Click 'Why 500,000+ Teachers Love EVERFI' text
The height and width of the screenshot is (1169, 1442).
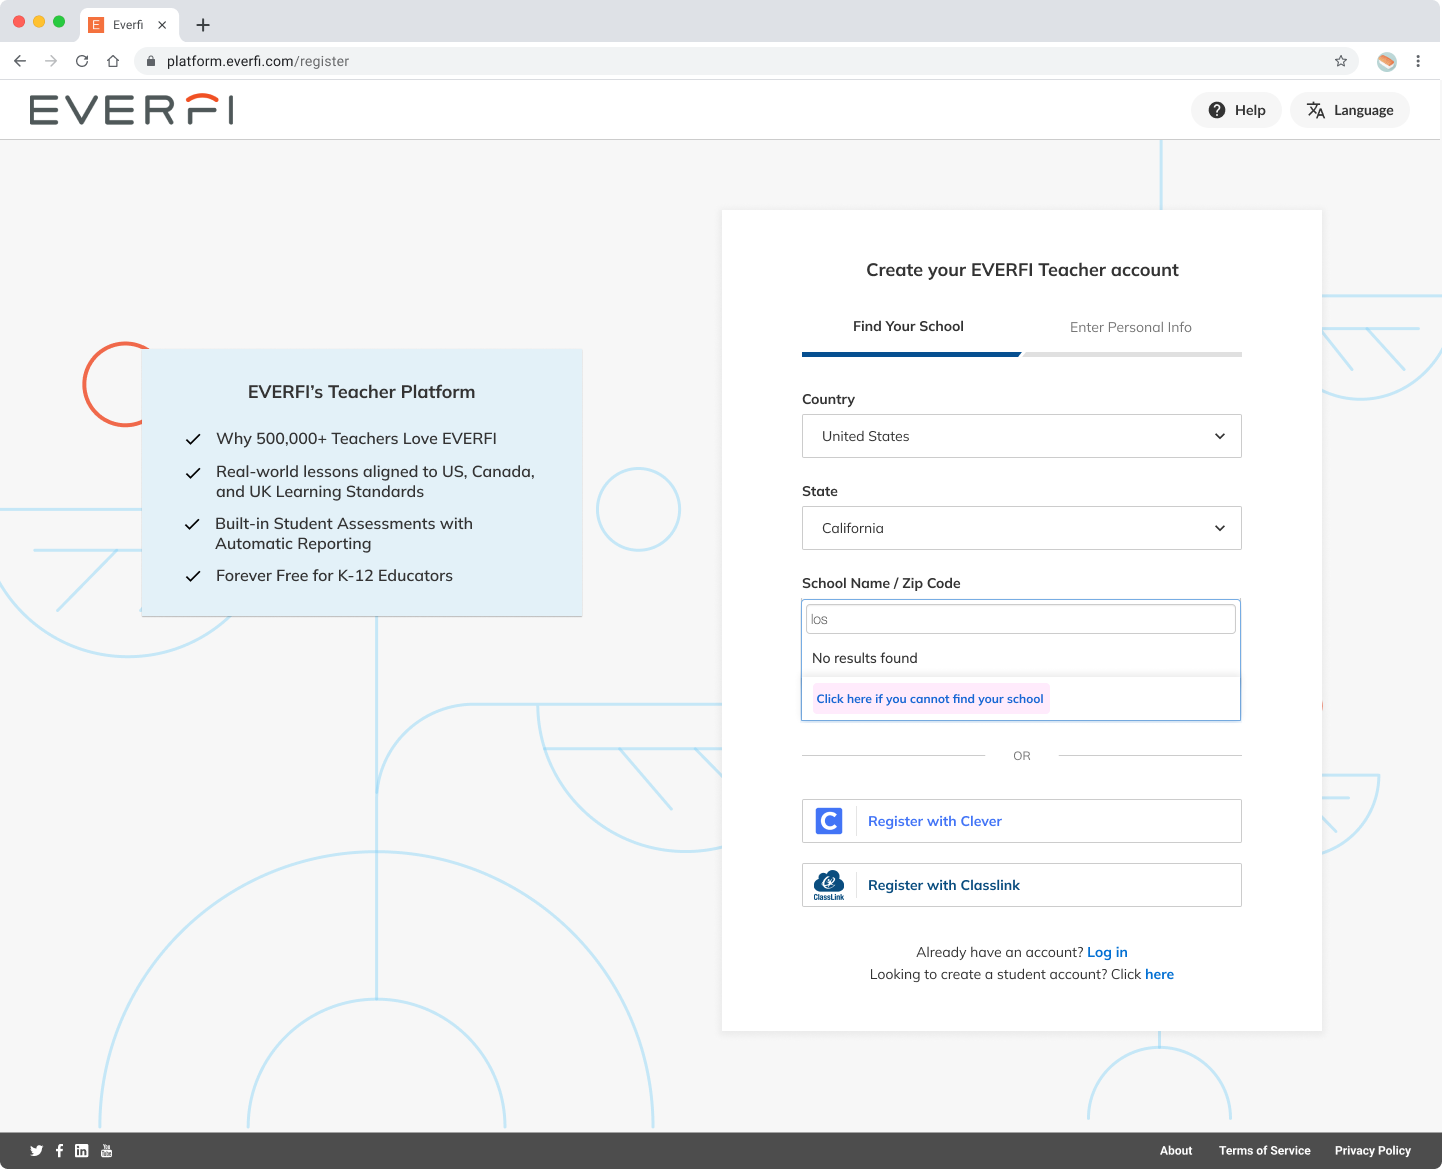(356, 438)
